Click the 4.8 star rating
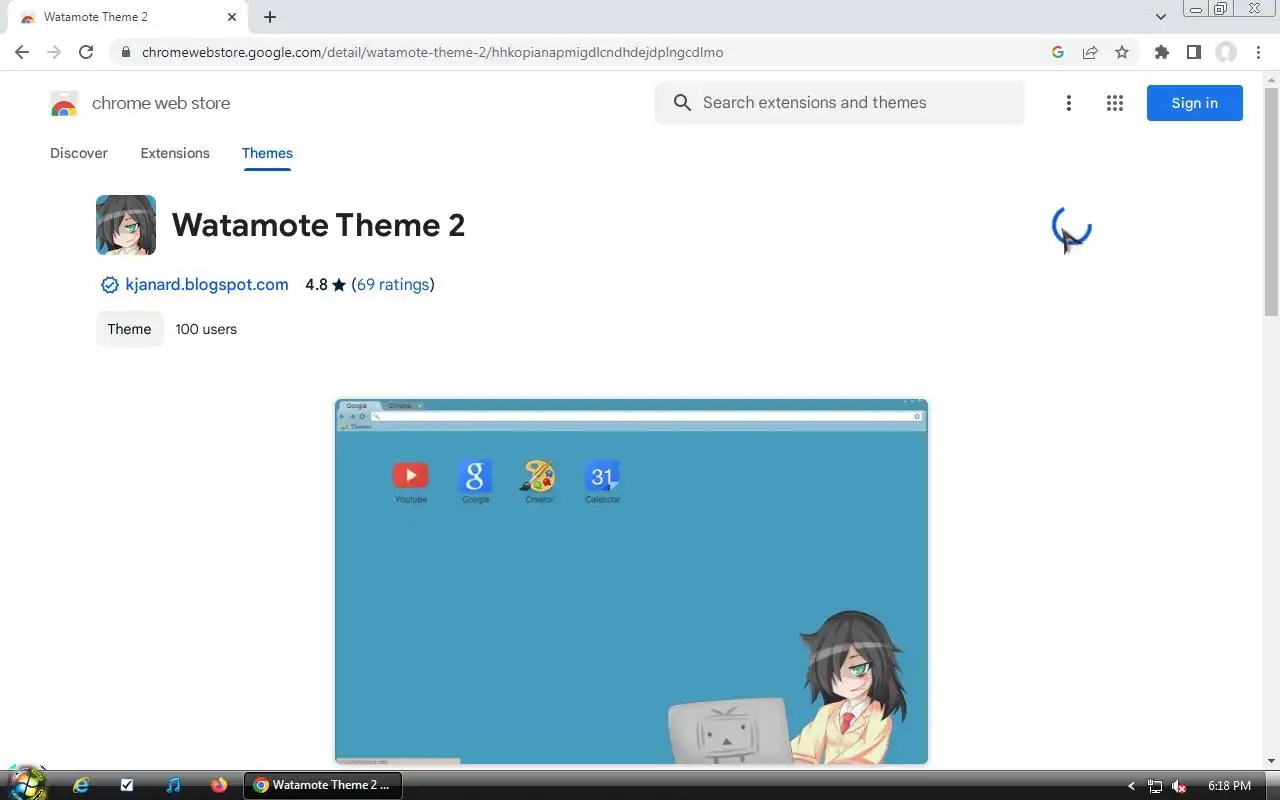Image resolution: width=1280 pixels, height=800 pixels. point(325,284)
